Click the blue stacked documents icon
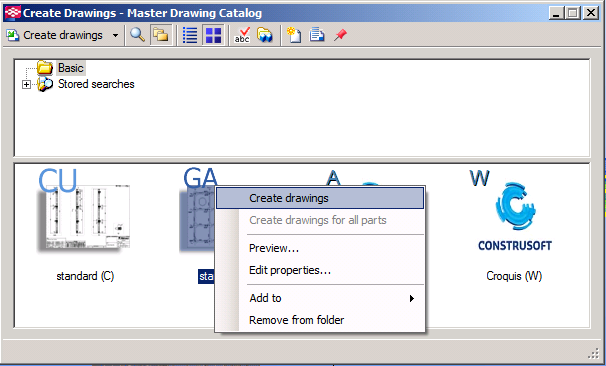Viewport: 606px width, 366px height. [317, 35]
